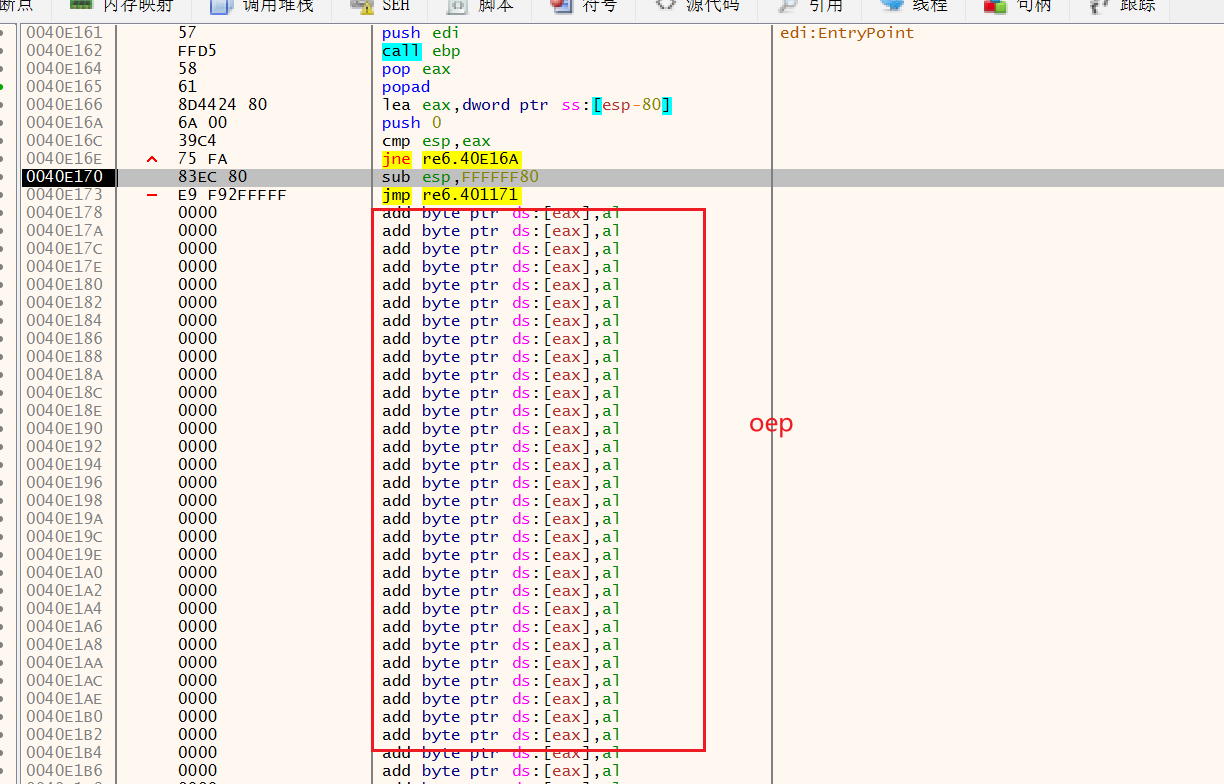
Task: Click the References magnifier icon
Action: pos(788,6)
